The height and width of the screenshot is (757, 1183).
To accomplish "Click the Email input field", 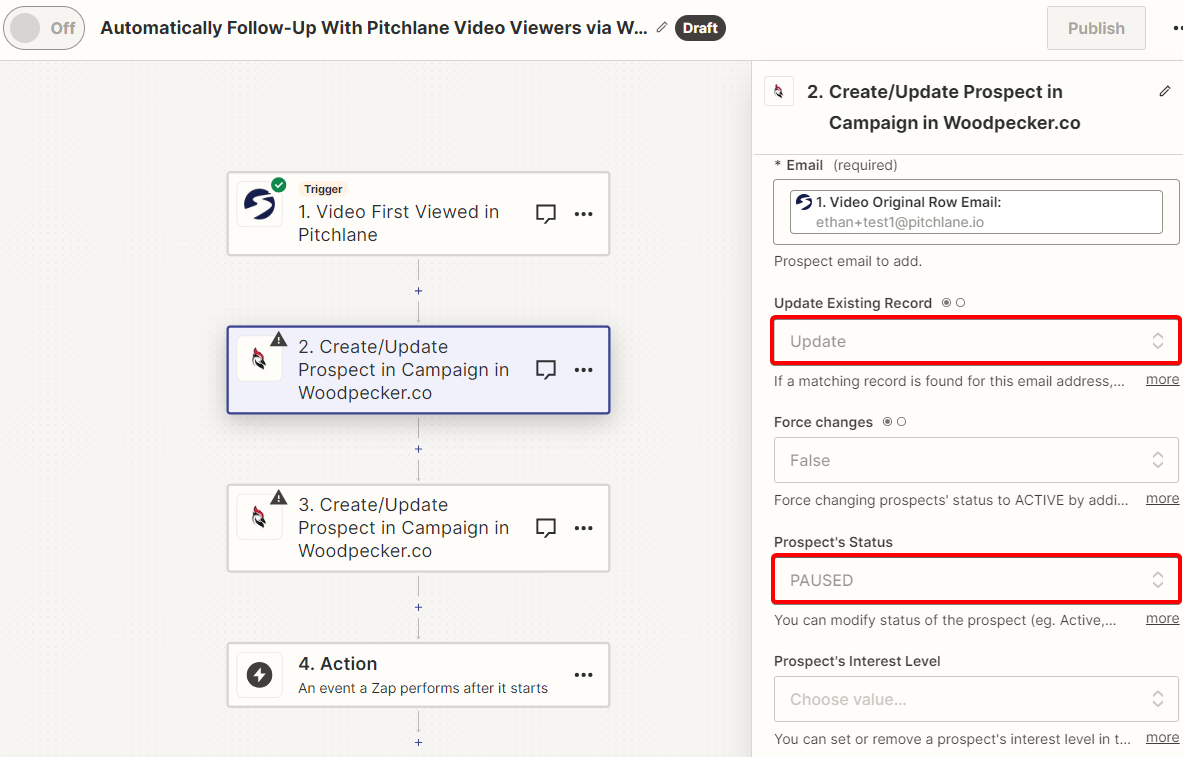I will click(x=976, y=212).
